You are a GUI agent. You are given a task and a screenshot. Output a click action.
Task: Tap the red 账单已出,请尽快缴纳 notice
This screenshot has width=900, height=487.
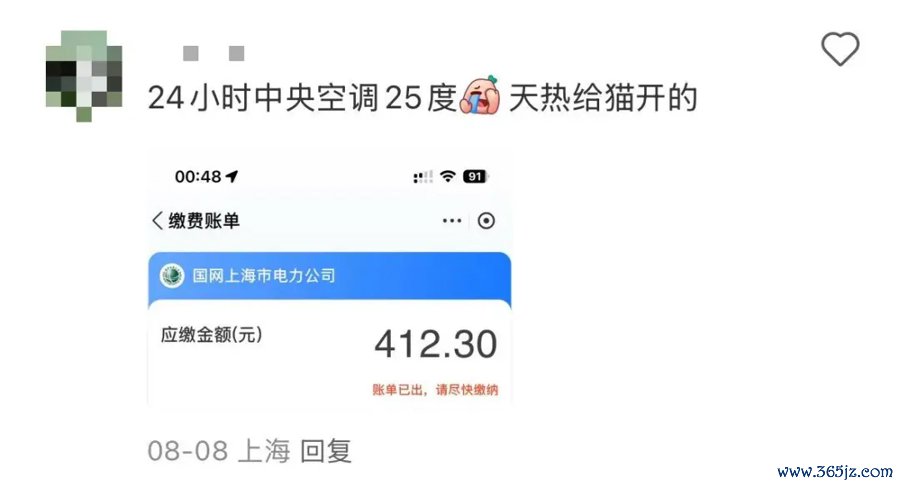[x=435, y=390]
